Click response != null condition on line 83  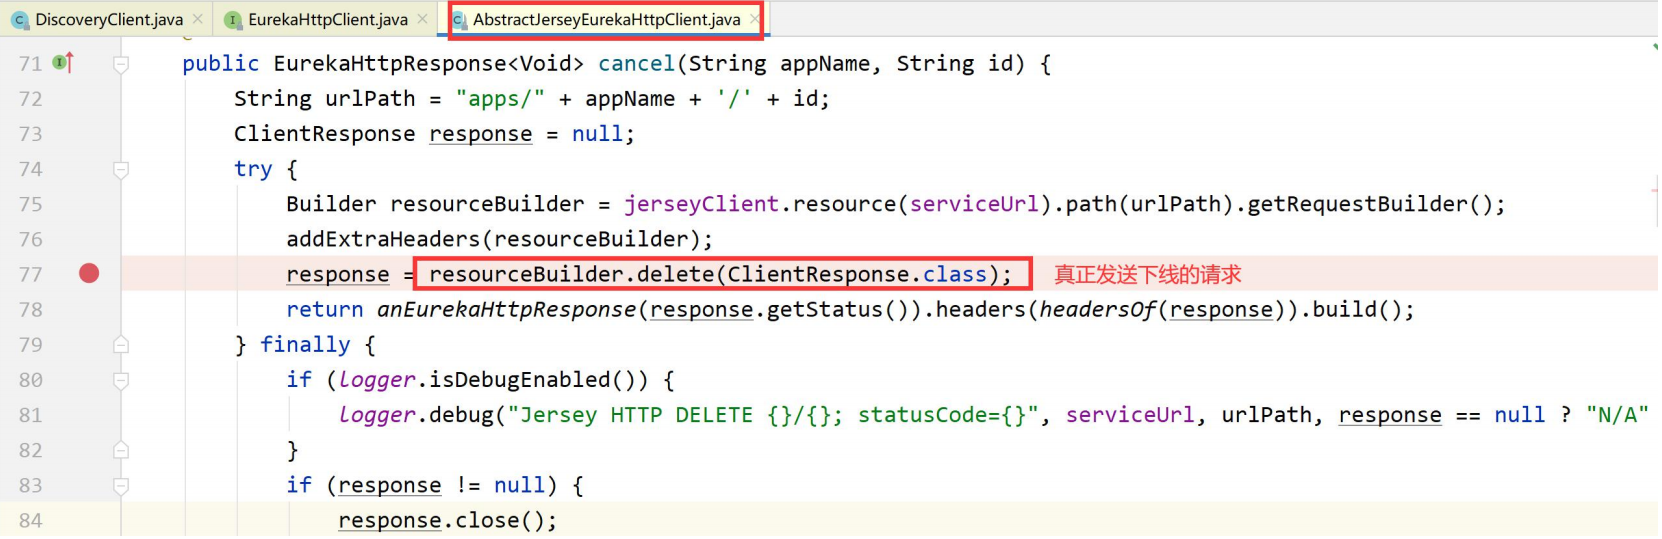tap(441, 485)
